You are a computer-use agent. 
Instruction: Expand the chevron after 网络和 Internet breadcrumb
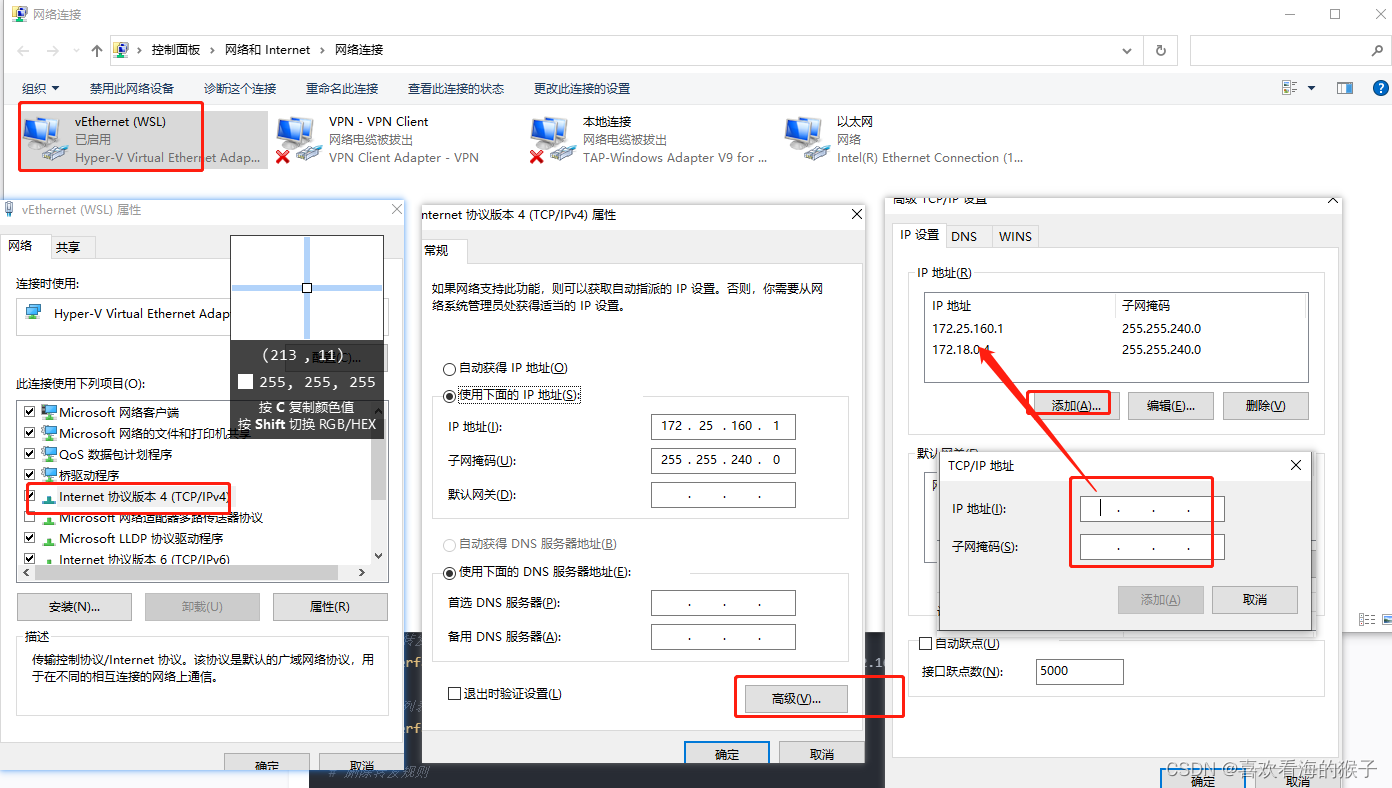pyautogui.click(x=322, y=50)
